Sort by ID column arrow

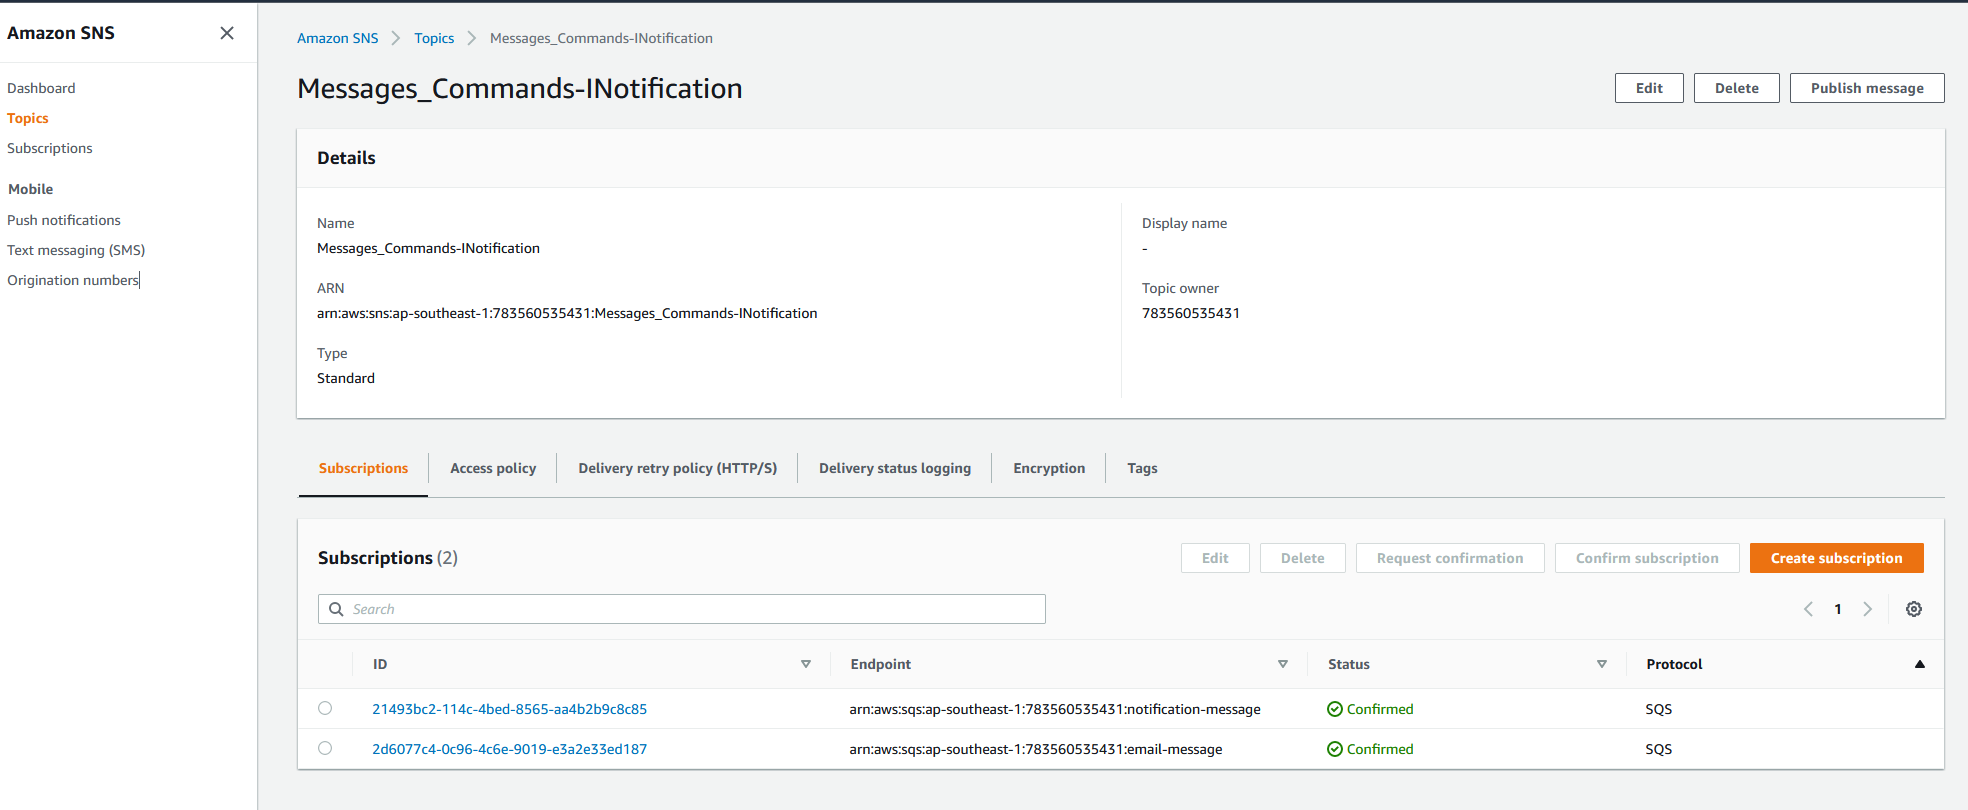pyautogui.click(x=806, y=664)
